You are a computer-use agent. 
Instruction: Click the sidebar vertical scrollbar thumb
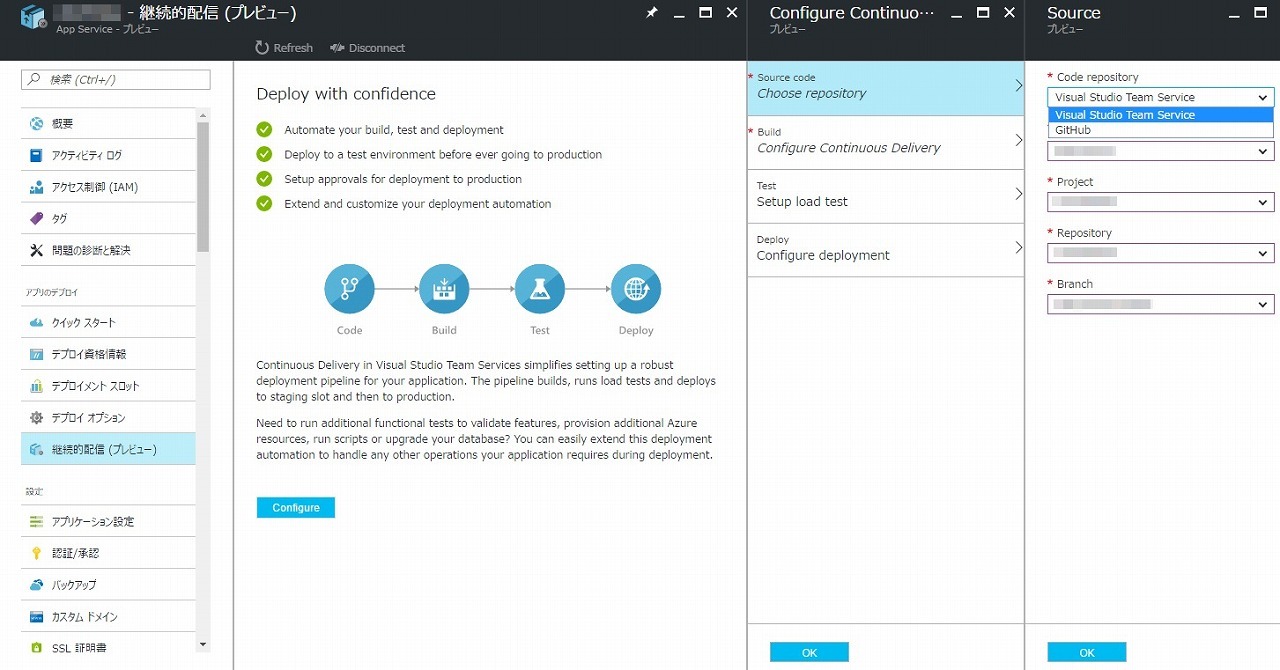click(203, 186)
